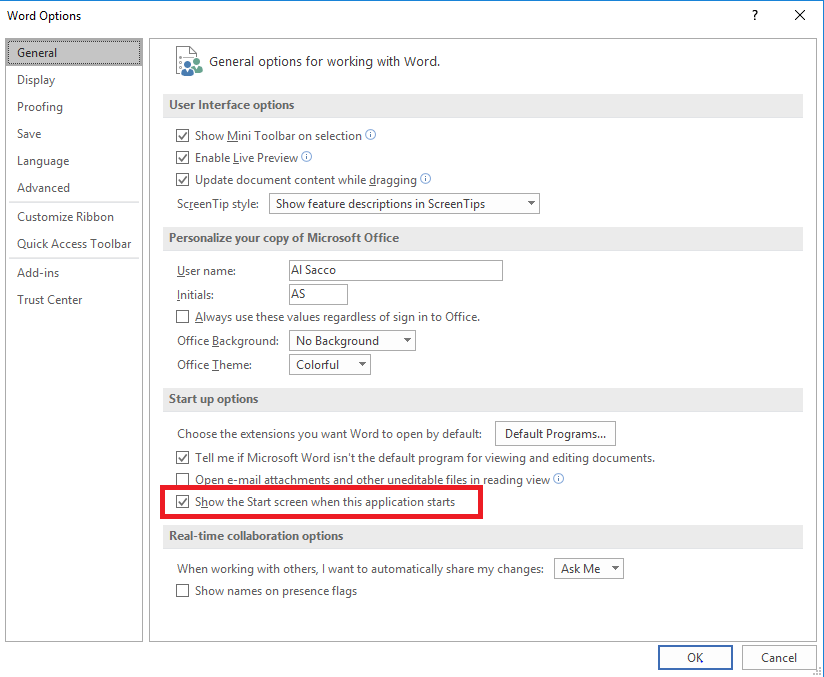Image resolution: width=824 pixels, height=677 pixels.
Task: Uncheck Show Mini Toolbar on selection
Action: pos(183,135)
